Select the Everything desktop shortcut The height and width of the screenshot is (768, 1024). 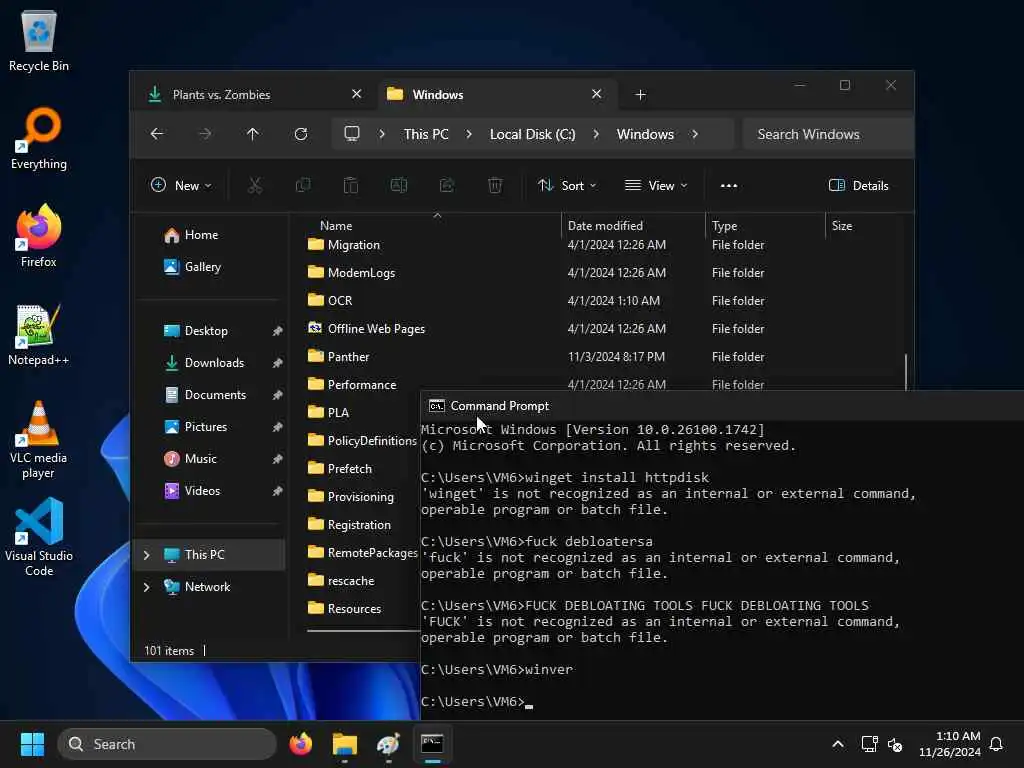tap(39, 138)
